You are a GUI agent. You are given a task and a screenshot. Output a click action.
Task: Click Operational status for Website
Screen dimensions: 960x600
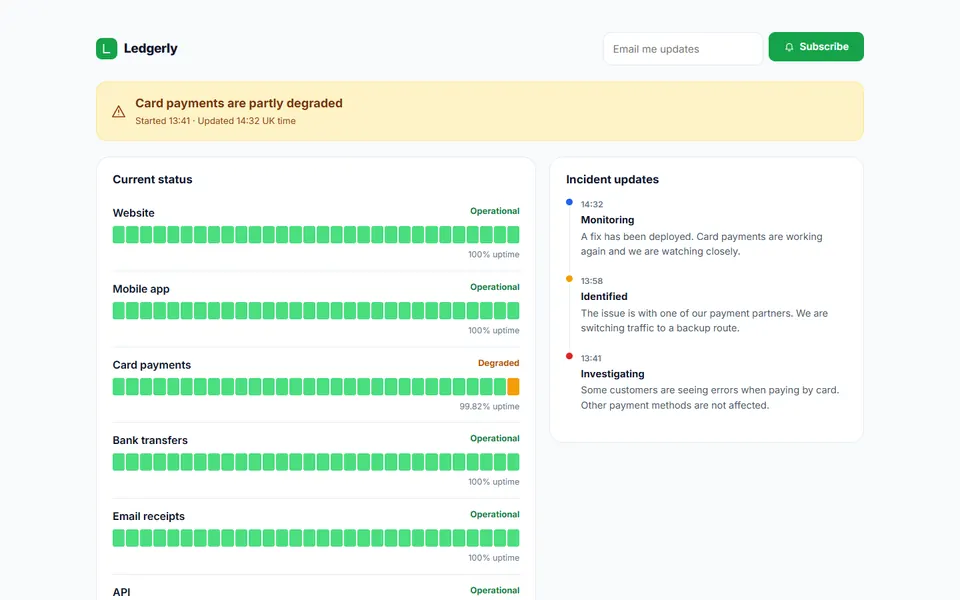(x=495, y=211)
